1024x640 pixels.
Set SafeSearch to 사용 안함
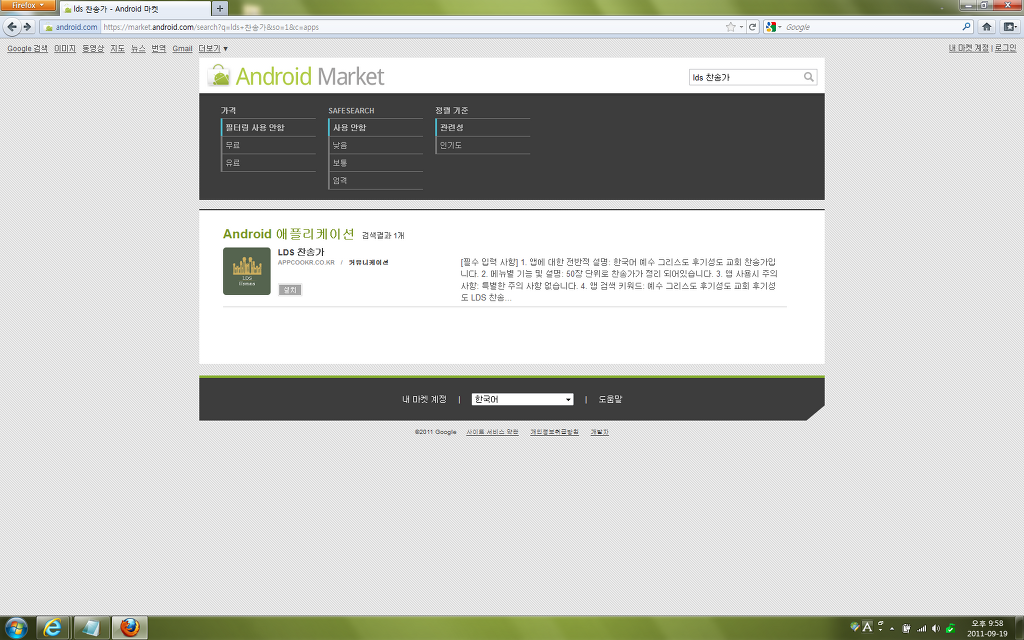pos(376,127)
